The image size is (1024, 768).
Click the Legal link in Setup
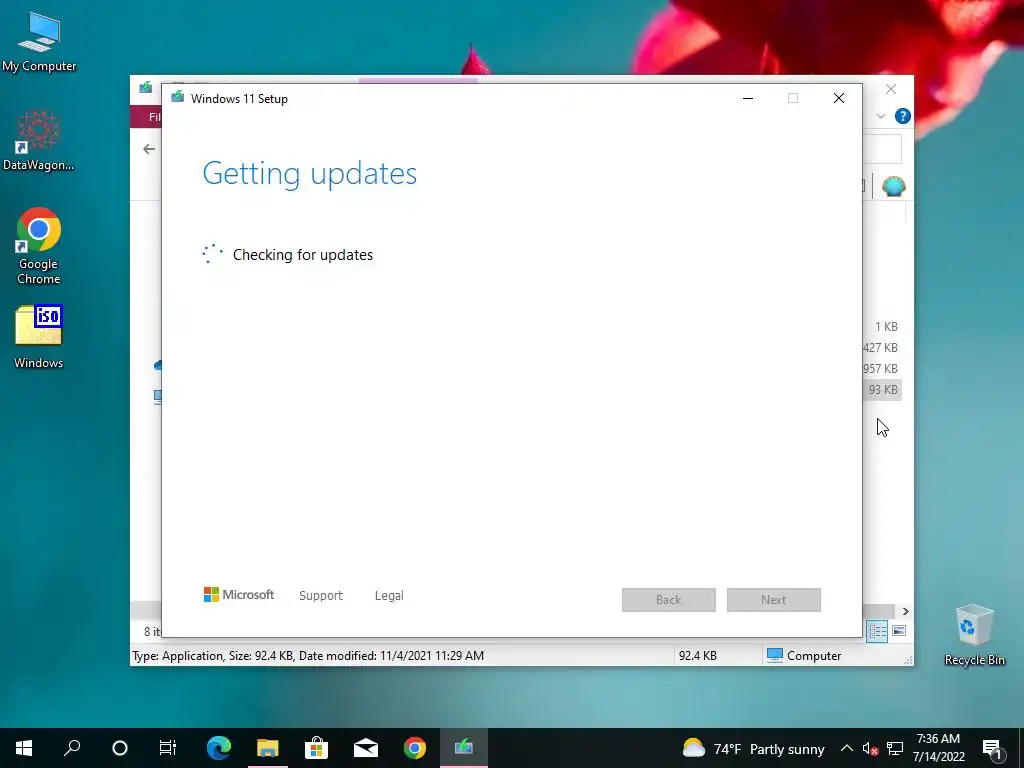coord(389,596)
